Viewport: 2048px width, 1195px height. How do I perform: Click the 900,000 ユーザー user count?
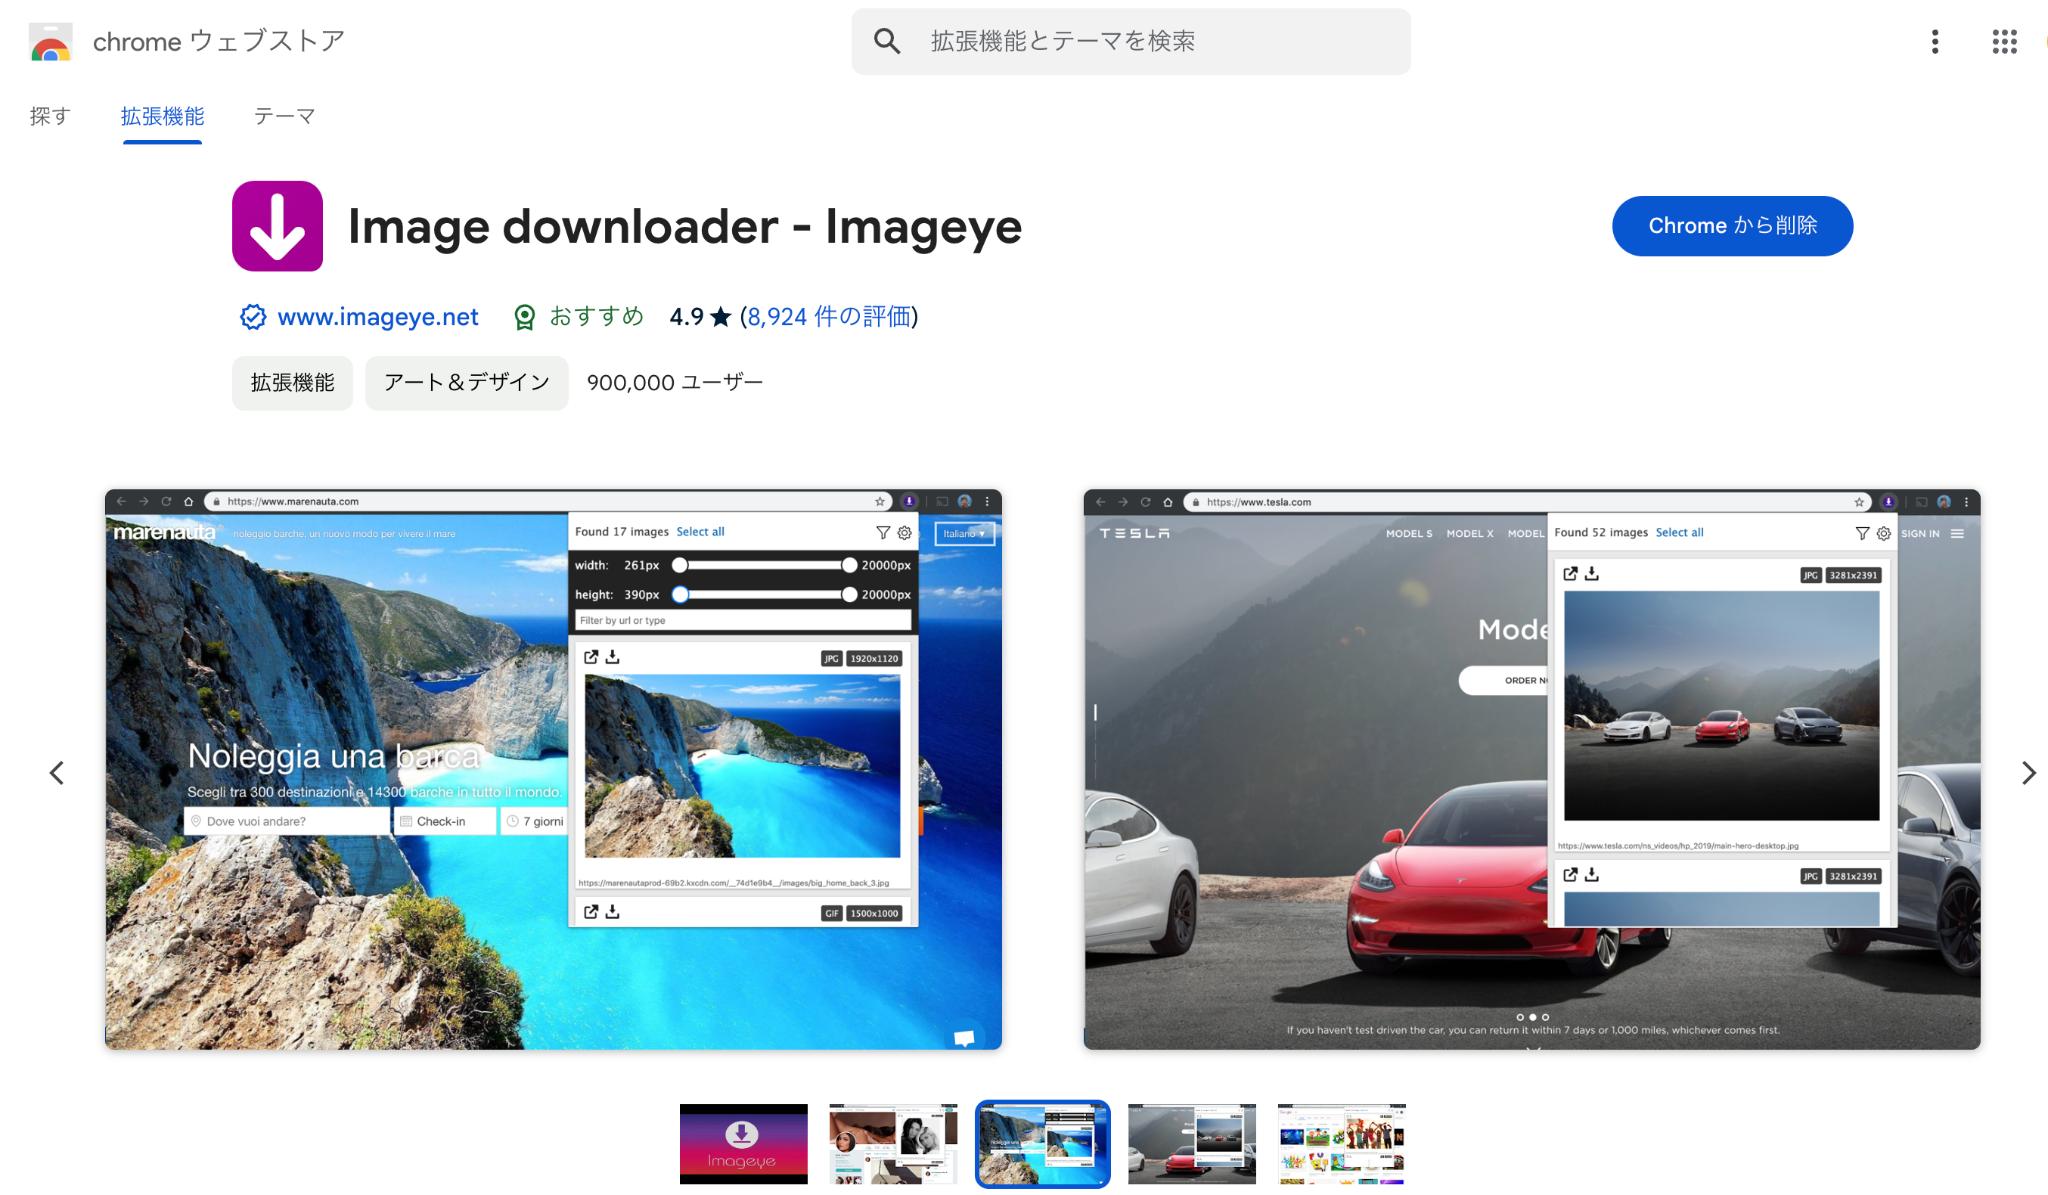pos(674,383)
